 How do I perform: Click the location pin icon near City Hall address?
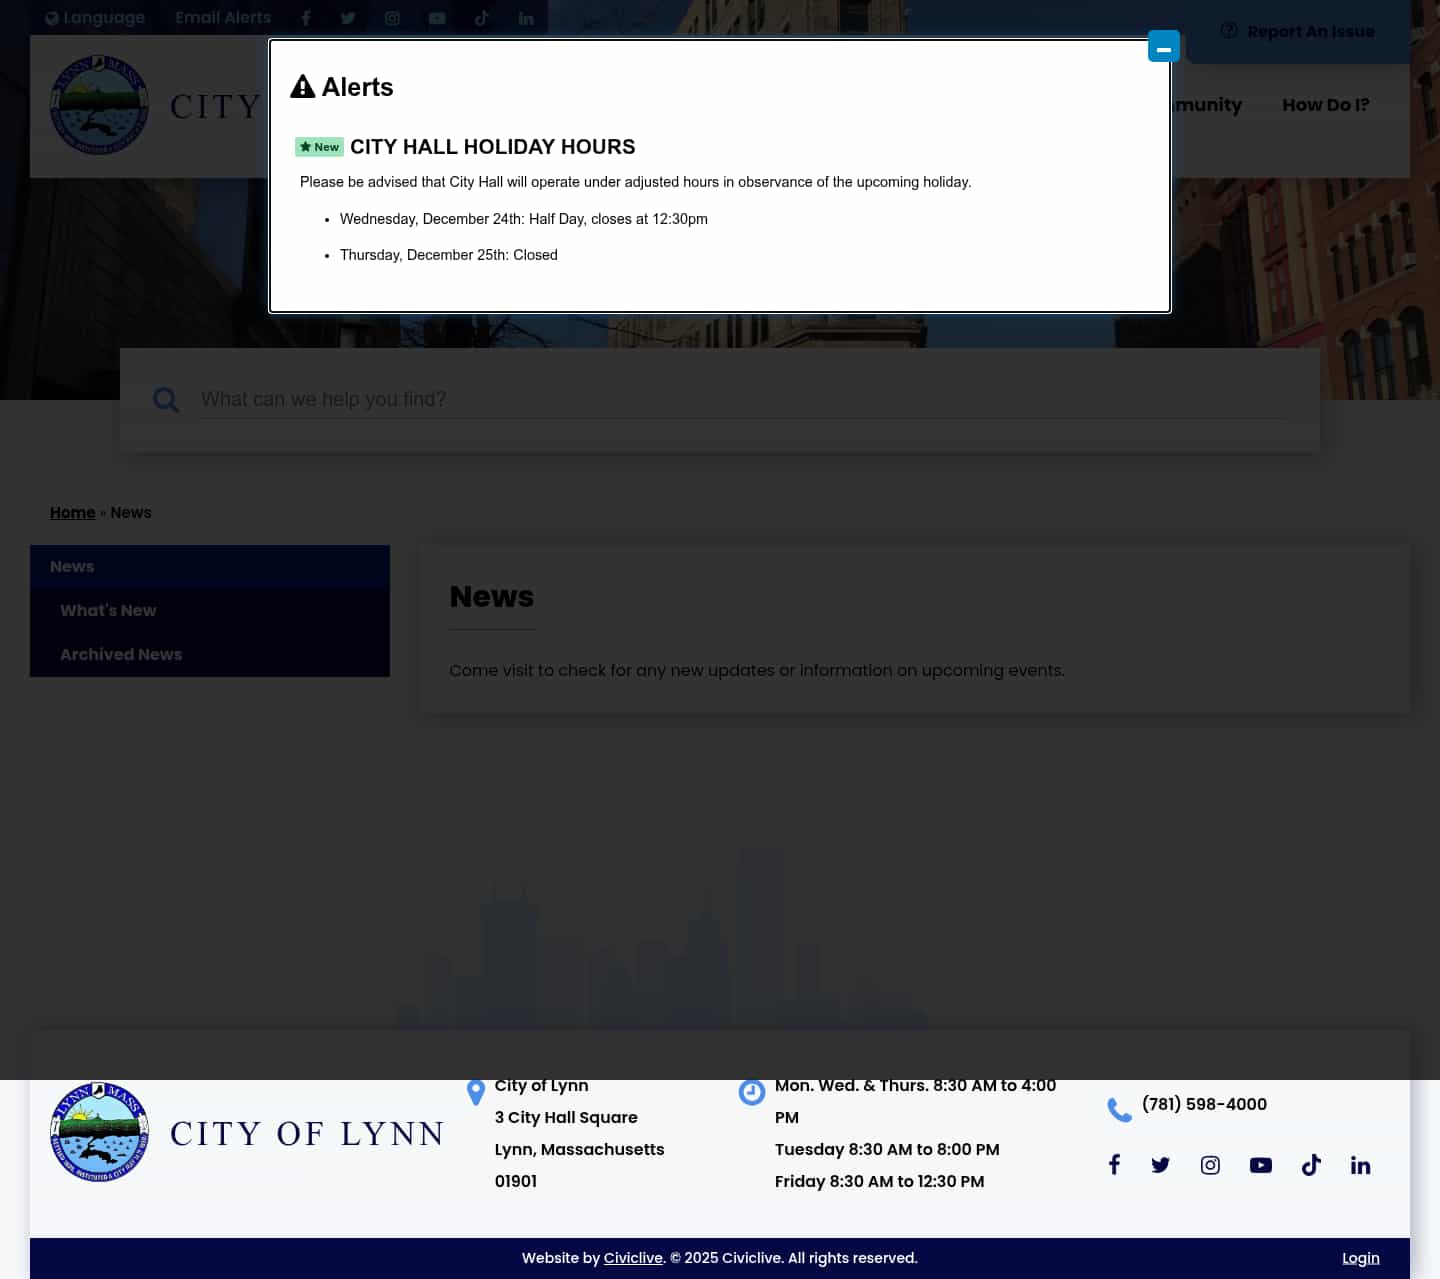tap(476, 1093)
